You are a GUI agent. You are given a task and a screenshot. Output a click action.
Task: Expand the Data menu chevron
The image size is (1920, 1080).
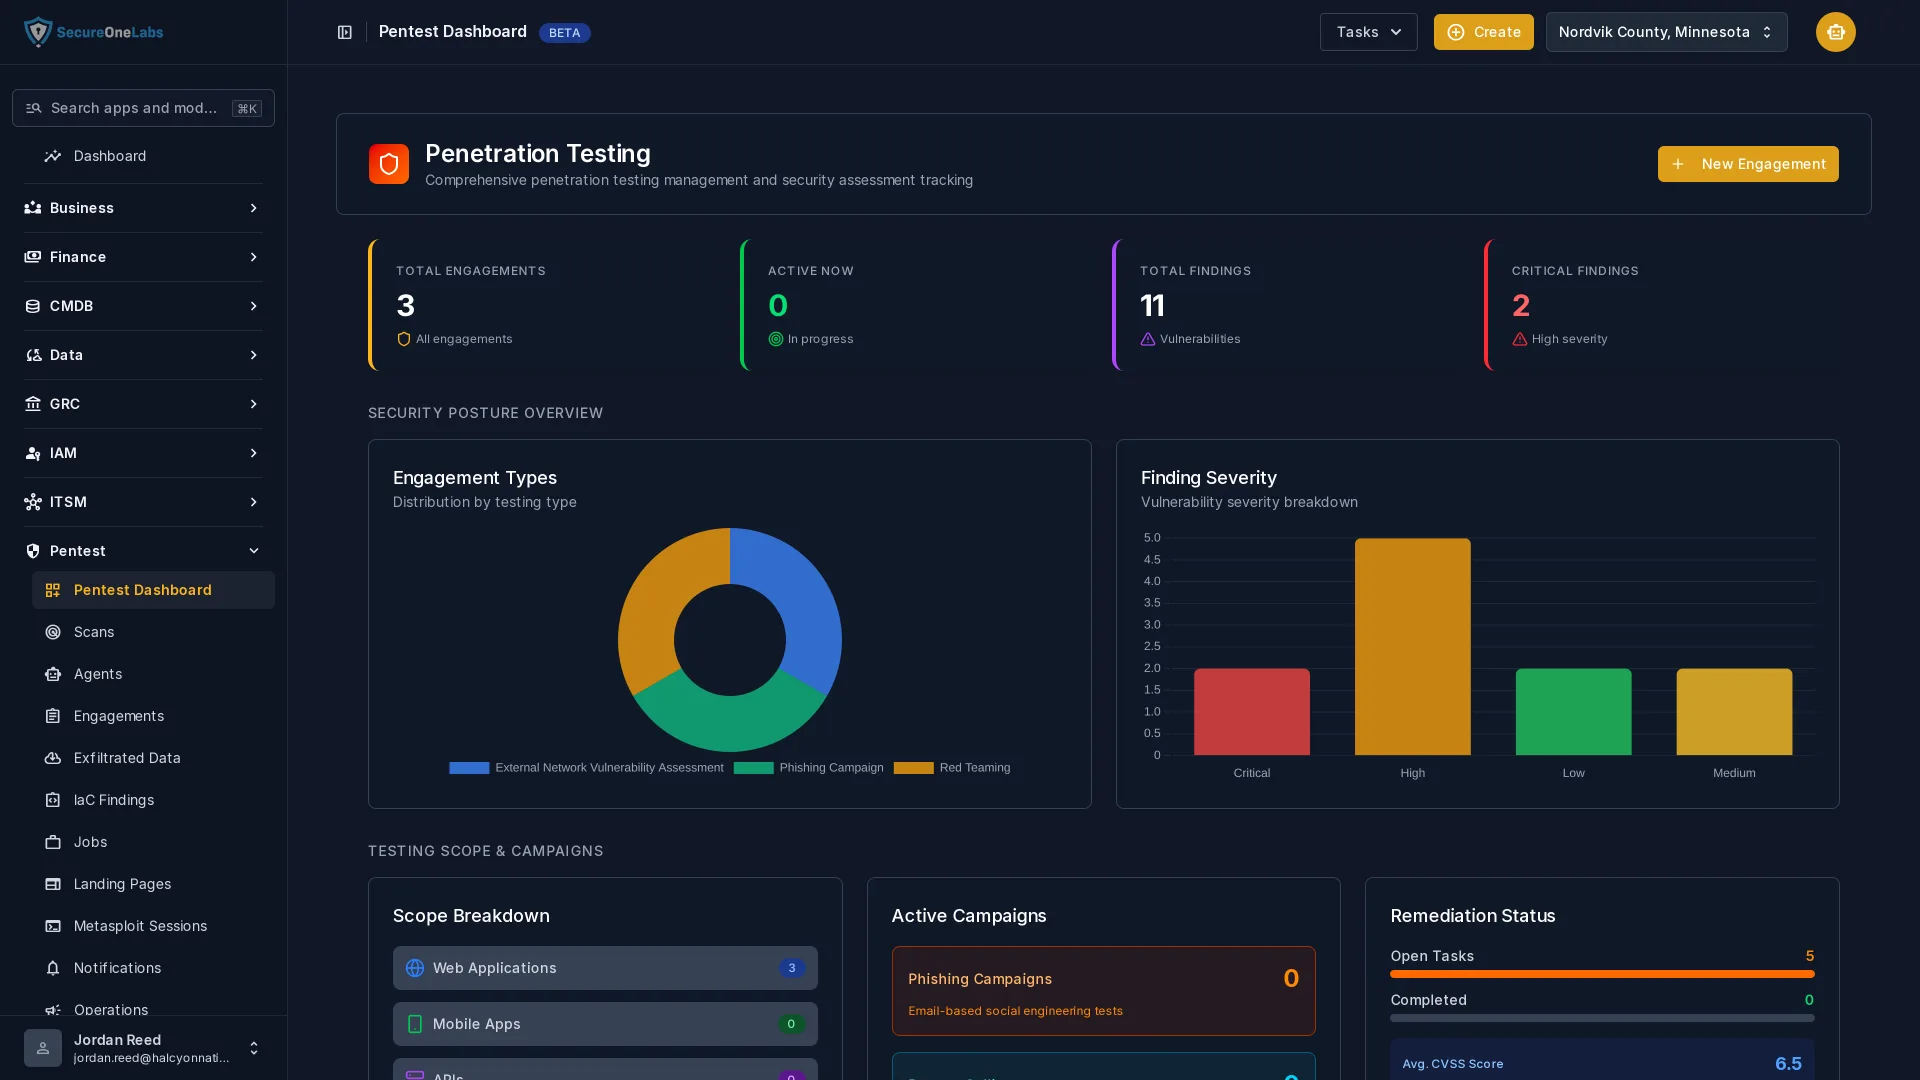click(253, 355)
